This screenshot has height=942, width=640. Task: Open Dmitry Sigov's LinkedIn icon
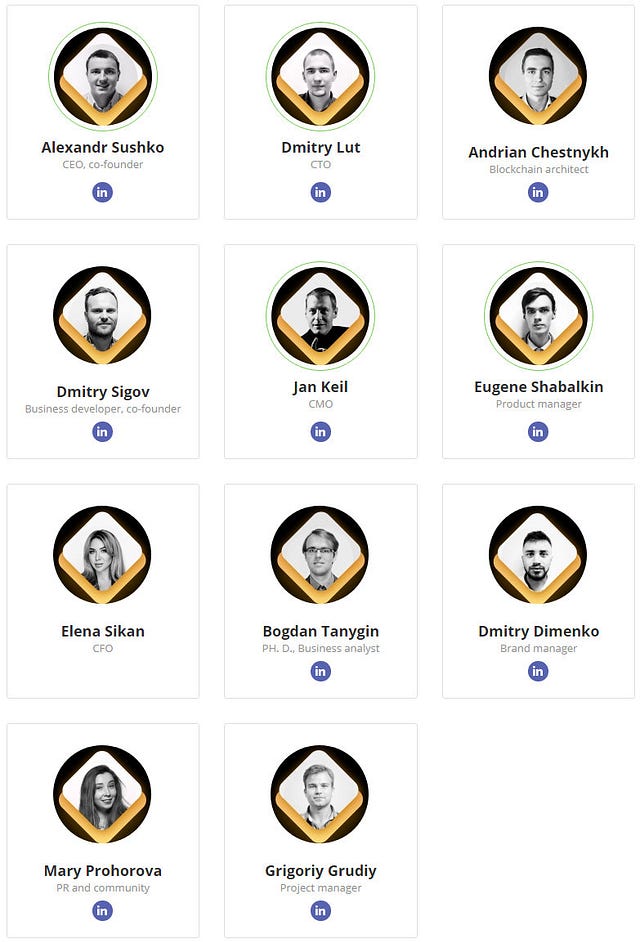(x=102, y=431)
